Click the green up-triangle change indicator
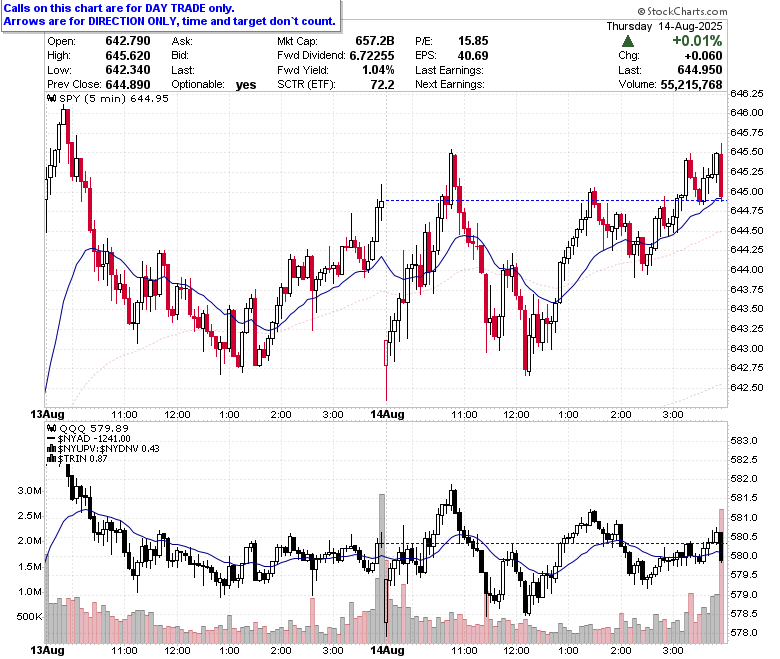 coord(628,41)
